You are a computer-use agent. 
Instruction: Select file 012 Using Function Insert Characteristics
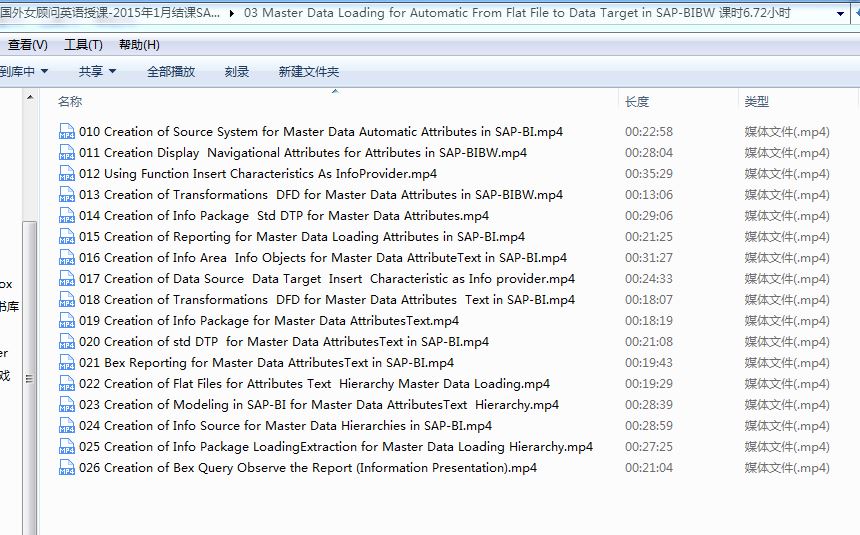258,173
